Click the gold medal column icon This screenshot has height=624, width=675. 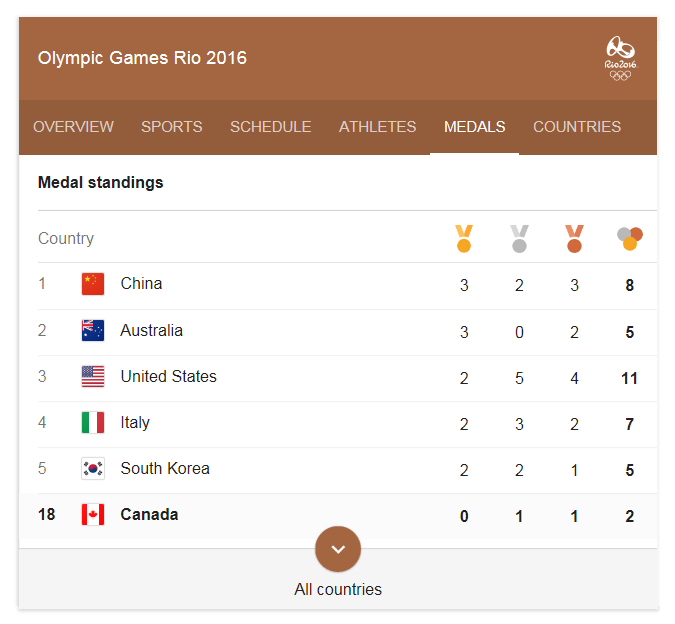464,238
